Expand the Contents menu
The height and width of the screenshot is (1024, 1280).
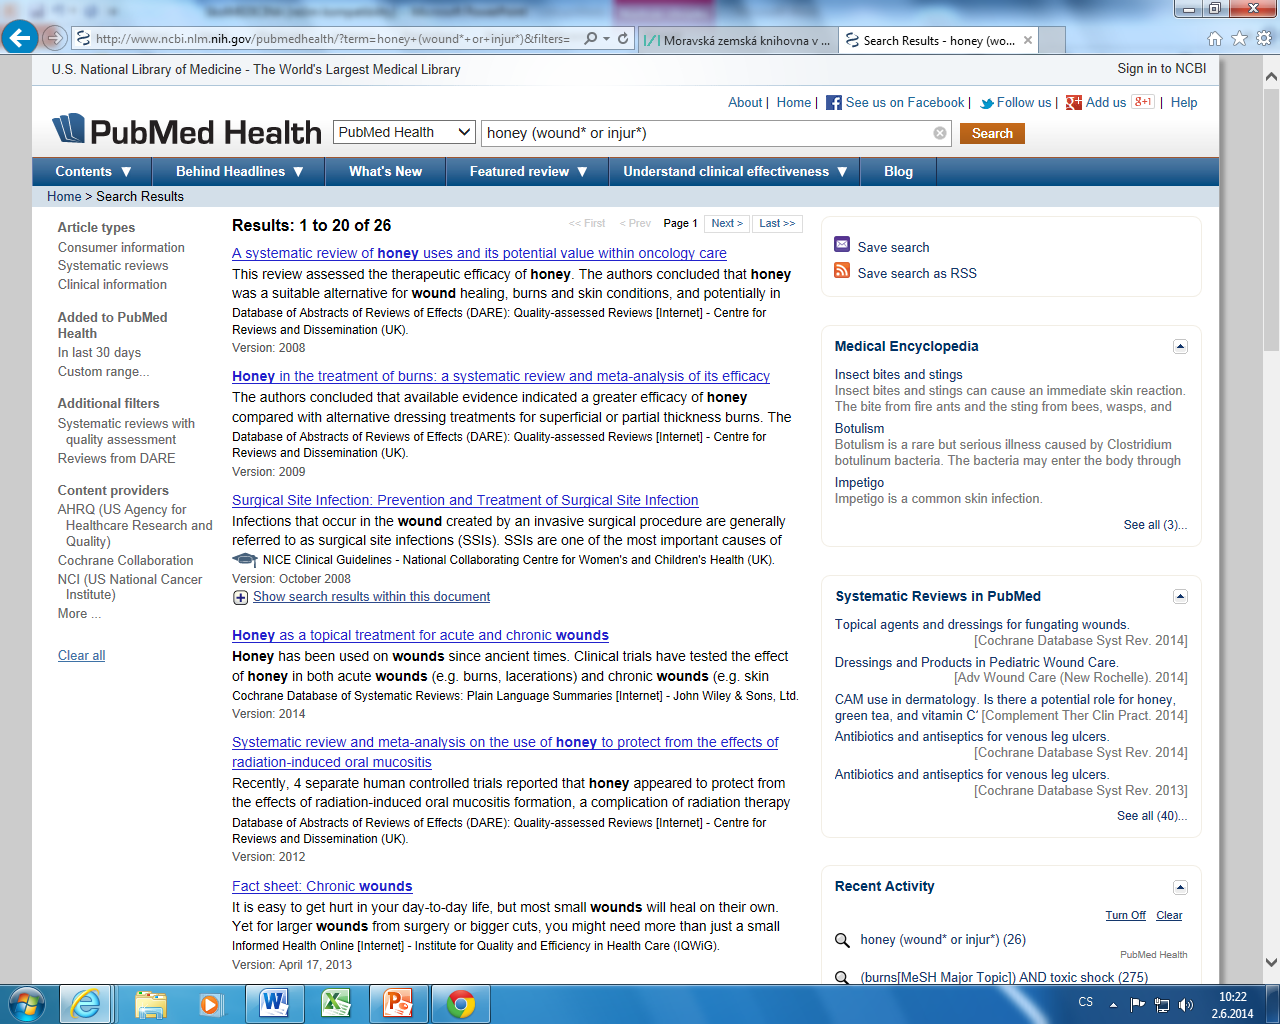click(x=93, y=172)
